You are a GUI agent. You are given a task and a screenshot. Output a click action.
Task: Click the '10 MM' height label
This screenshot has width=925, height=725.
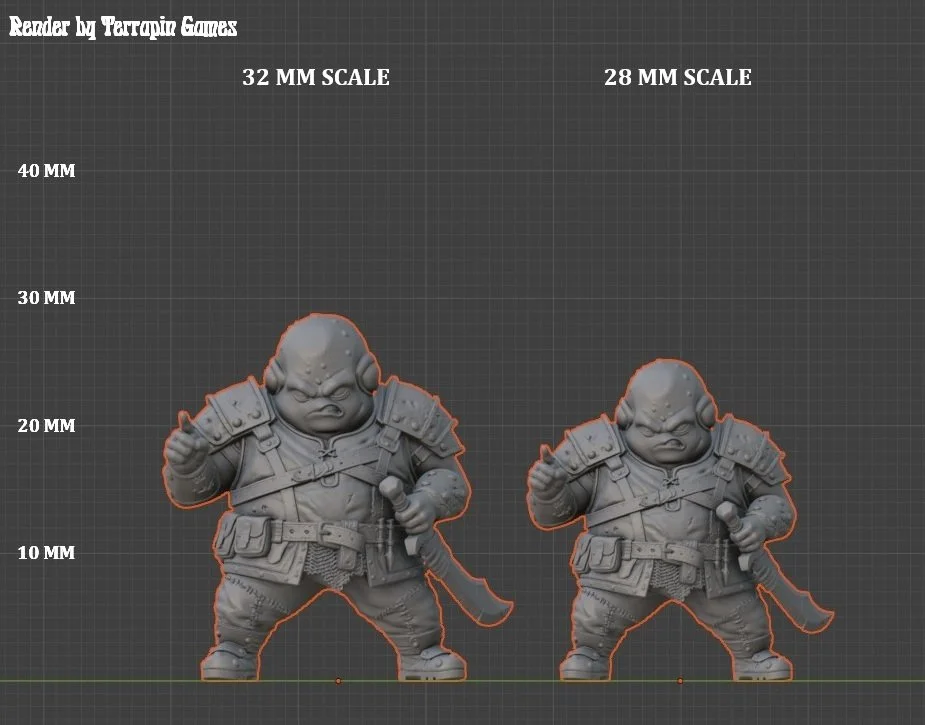point(47,553)
